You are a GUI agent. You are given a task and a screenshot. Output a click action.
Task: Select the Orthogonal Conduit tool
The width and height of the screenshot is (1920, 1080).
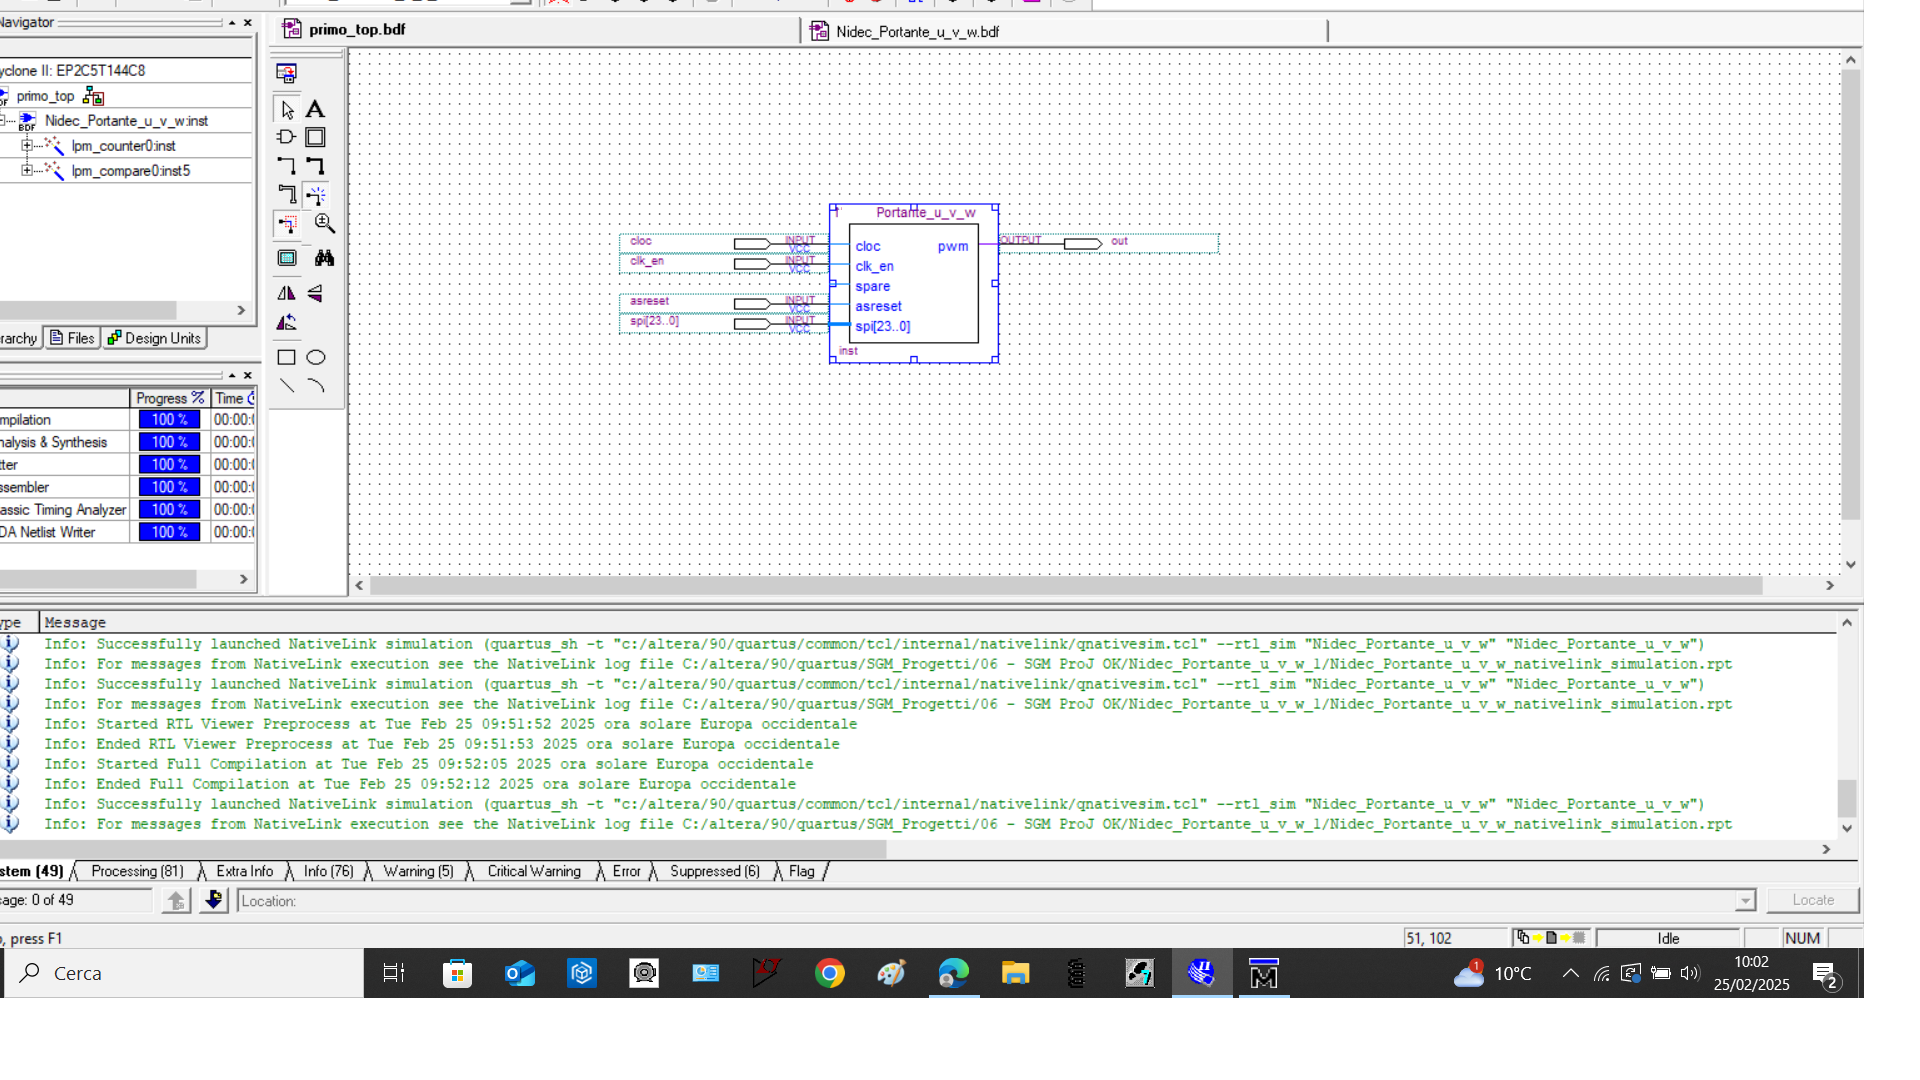point(287,194)
